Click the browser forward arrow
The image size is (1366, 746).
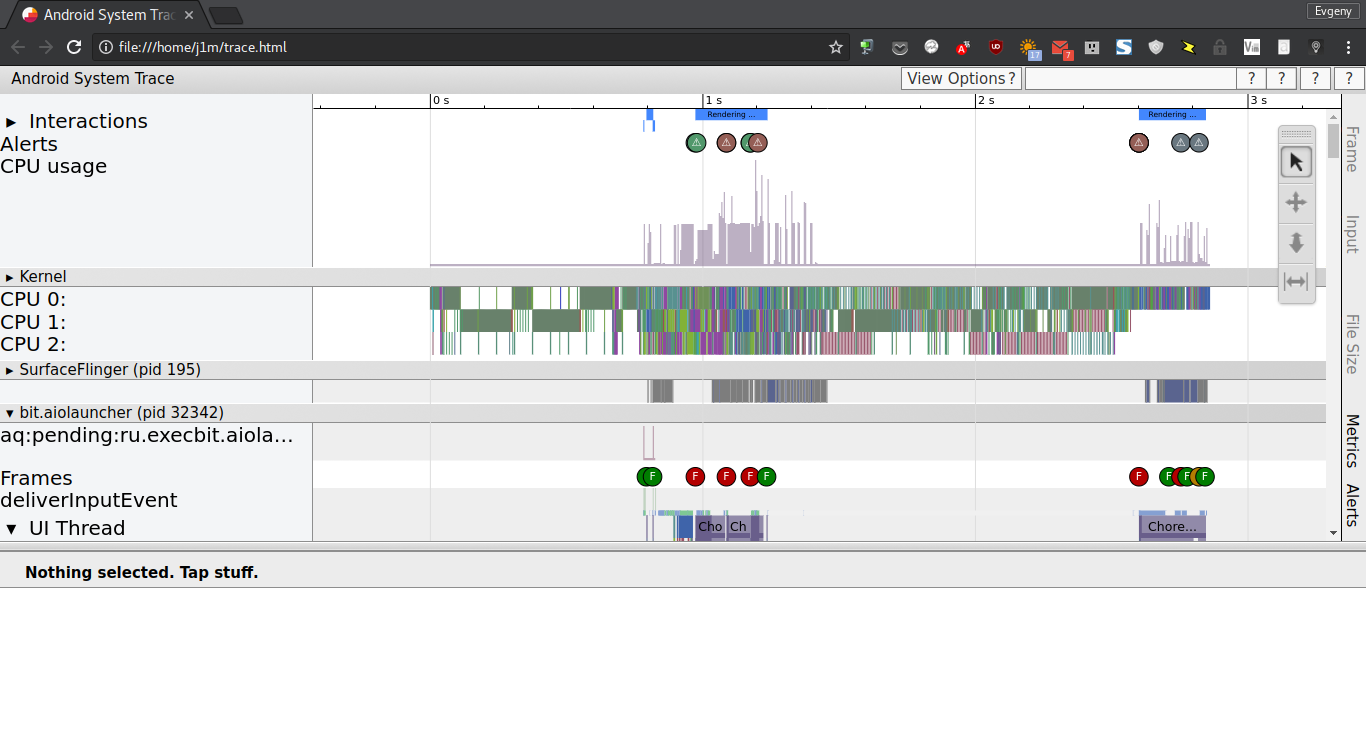pos(46,47)
